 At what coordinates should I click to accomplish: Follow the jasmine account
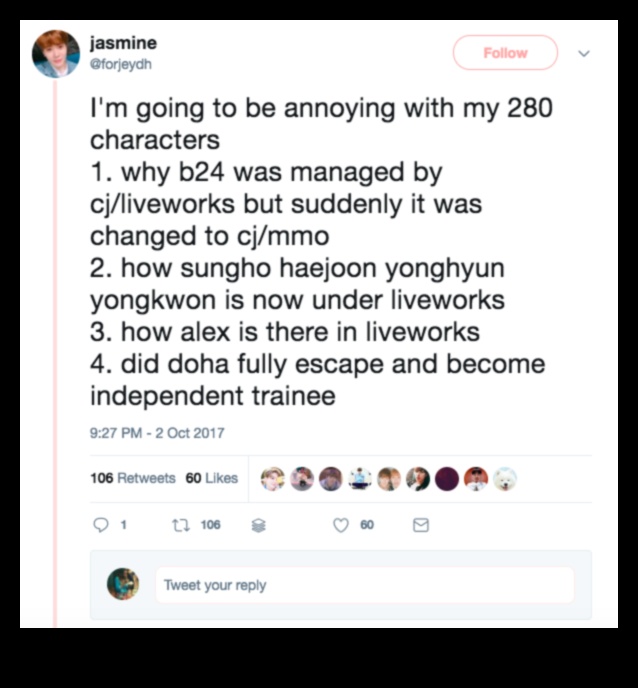pos(505,53)
